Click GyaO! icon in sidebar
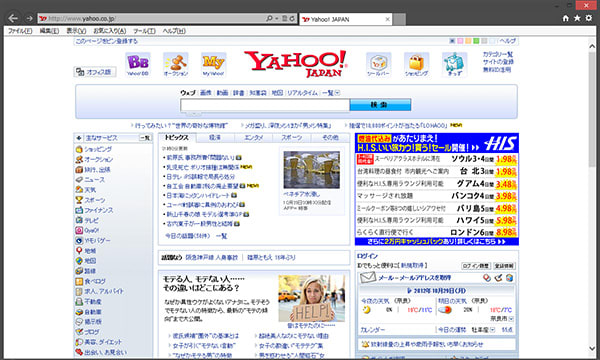Viewport: 600px width, 360px height. [x=79, y=230]
